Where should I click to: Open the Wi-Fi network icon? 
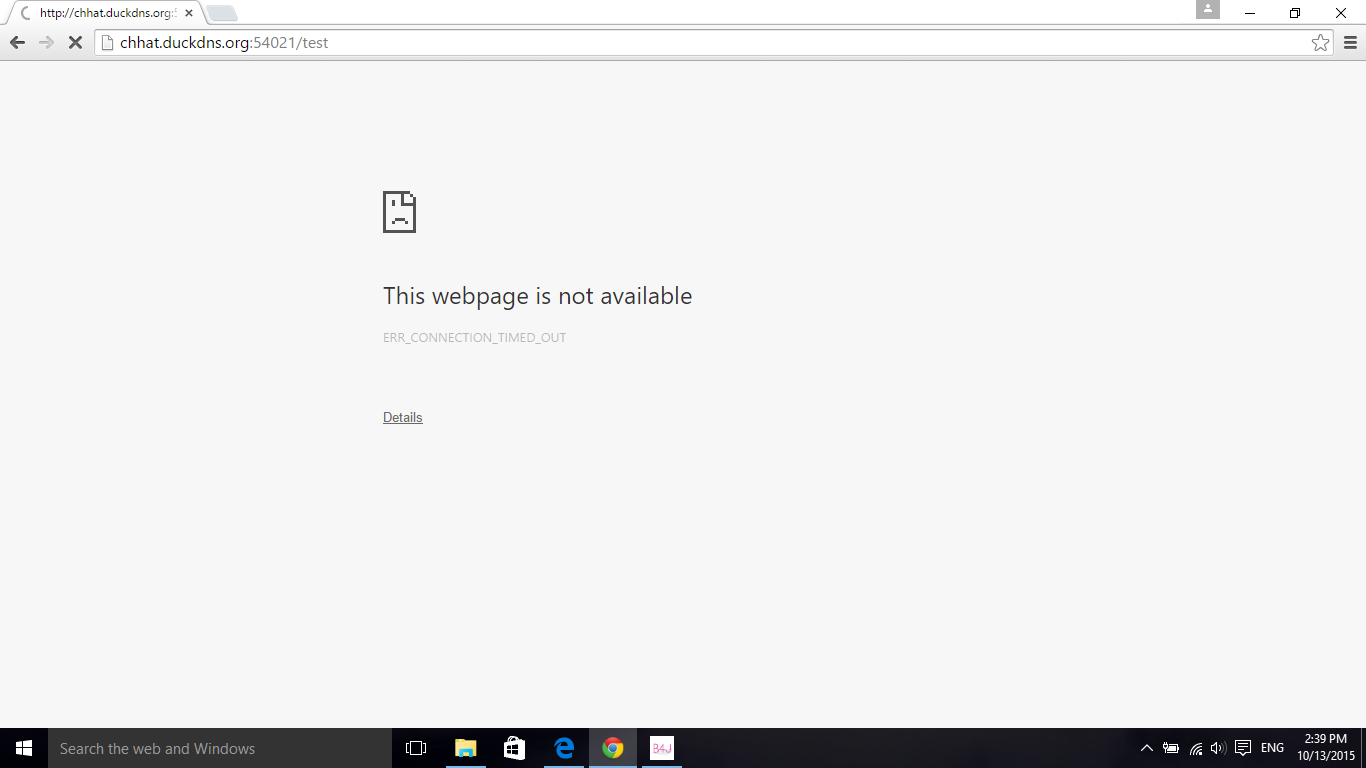(1196, 748)
